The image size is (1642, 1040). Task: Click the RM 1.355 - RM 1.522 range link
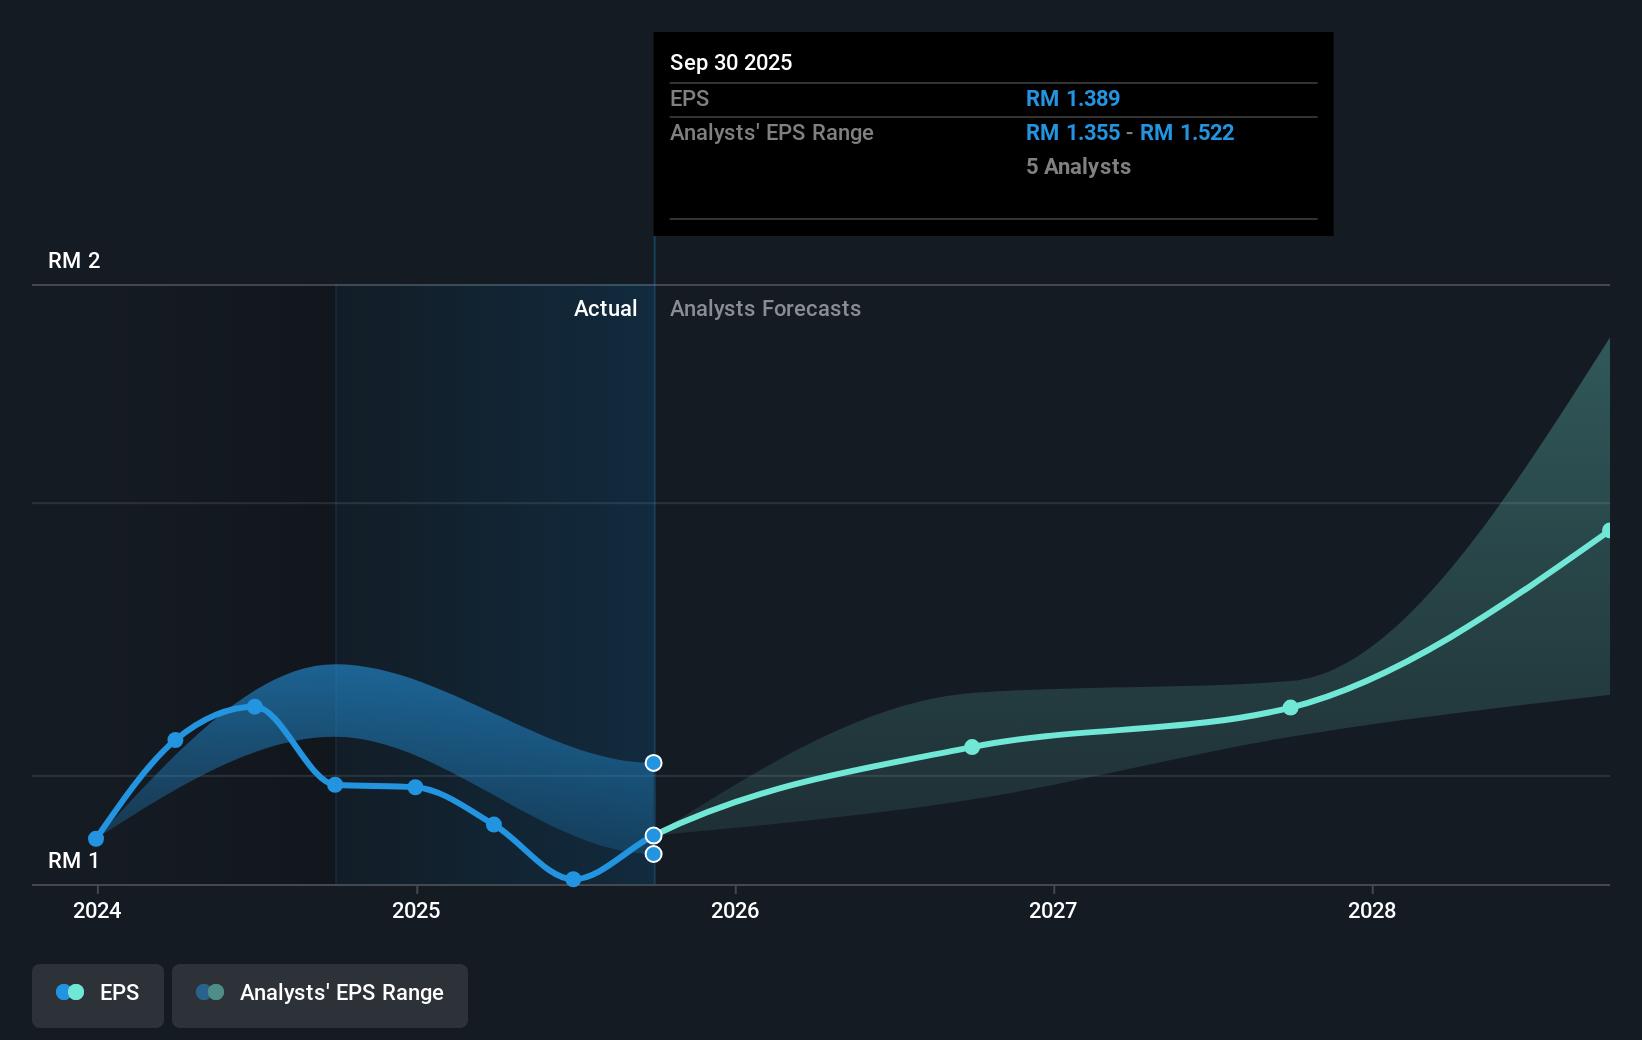[x=1130, y=132]
